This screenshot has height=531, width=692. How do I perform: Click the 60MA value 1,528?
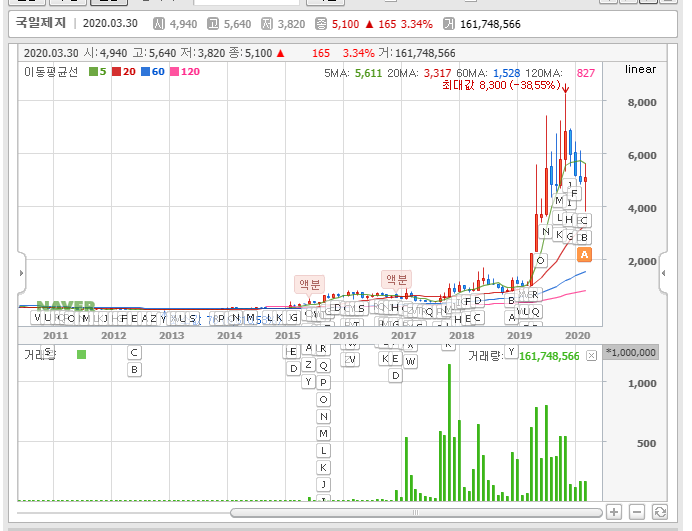coord(507,73)
